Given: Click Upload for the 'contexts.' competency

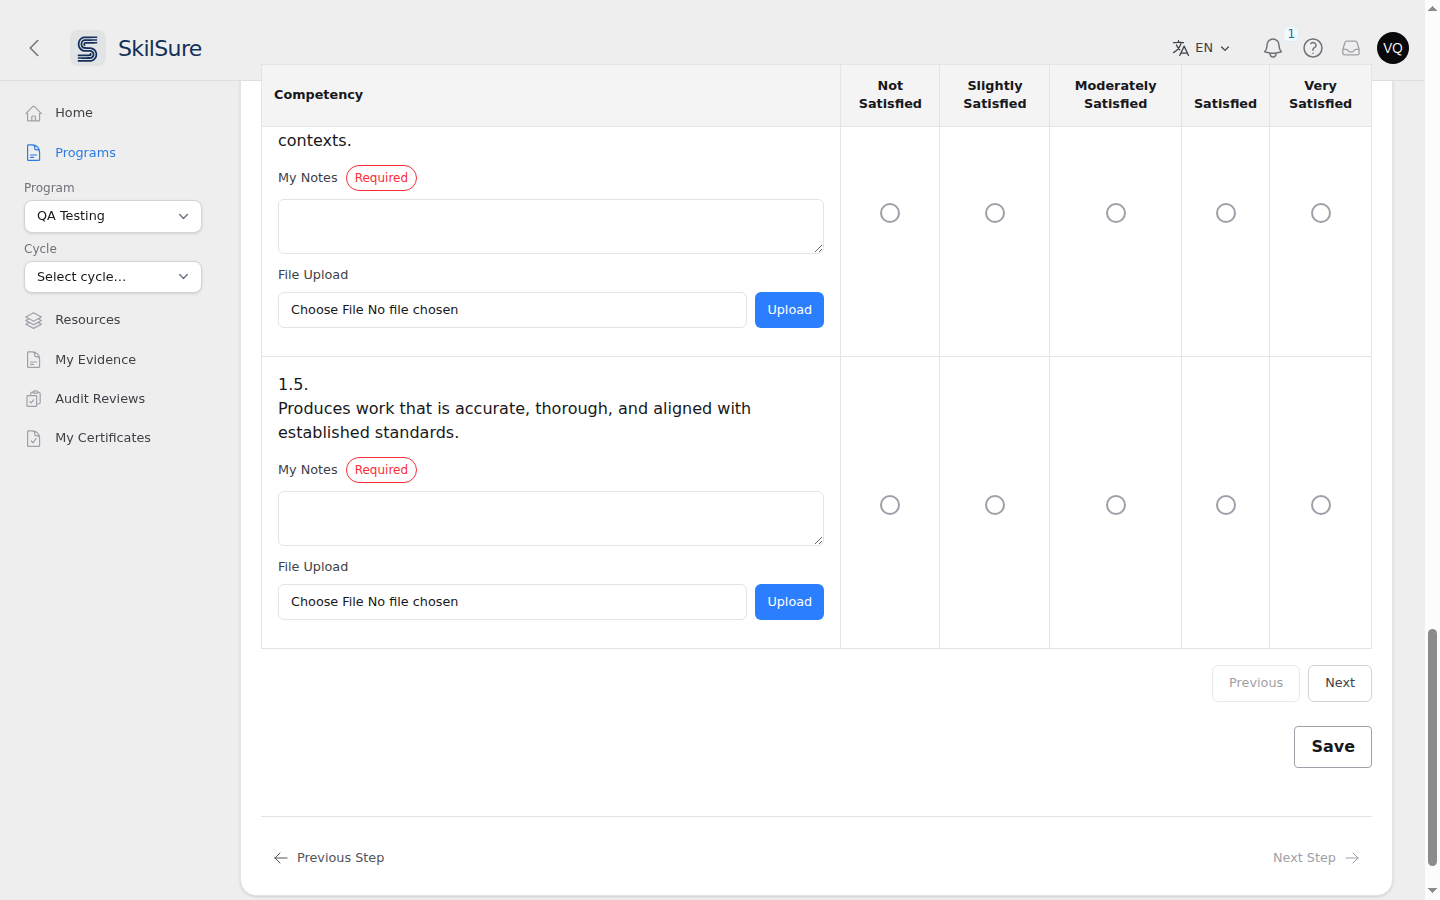Looking at the screenshot, I should (x=790, y=310).
